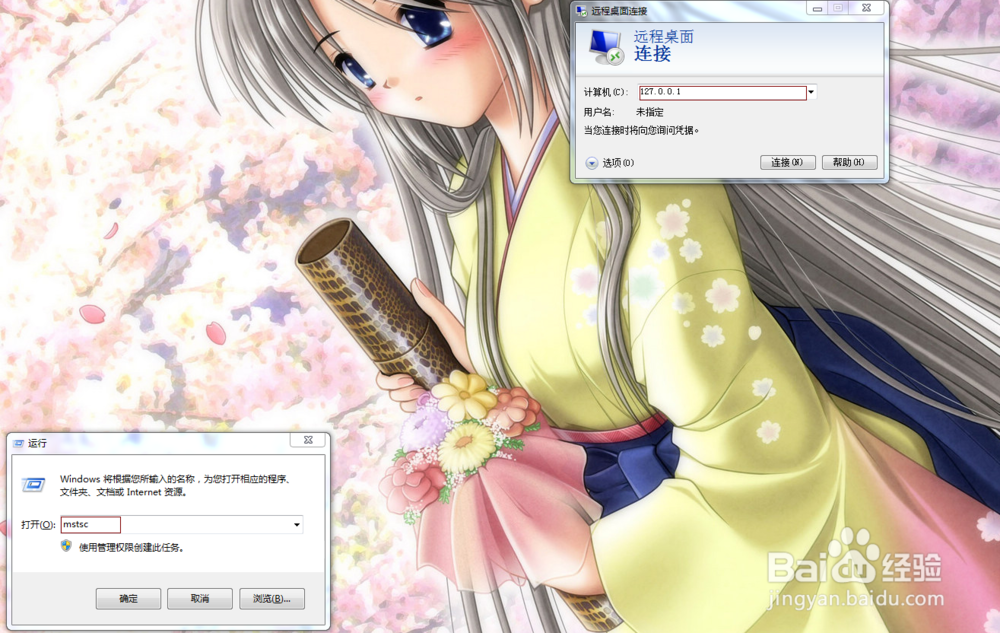Click the 帮助 help button

(849, 163)
